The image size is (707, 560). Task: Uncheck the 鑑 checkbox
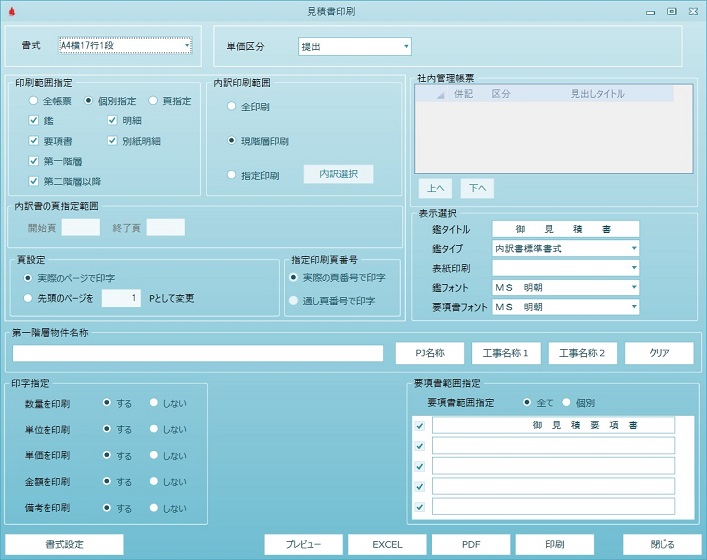33,120
